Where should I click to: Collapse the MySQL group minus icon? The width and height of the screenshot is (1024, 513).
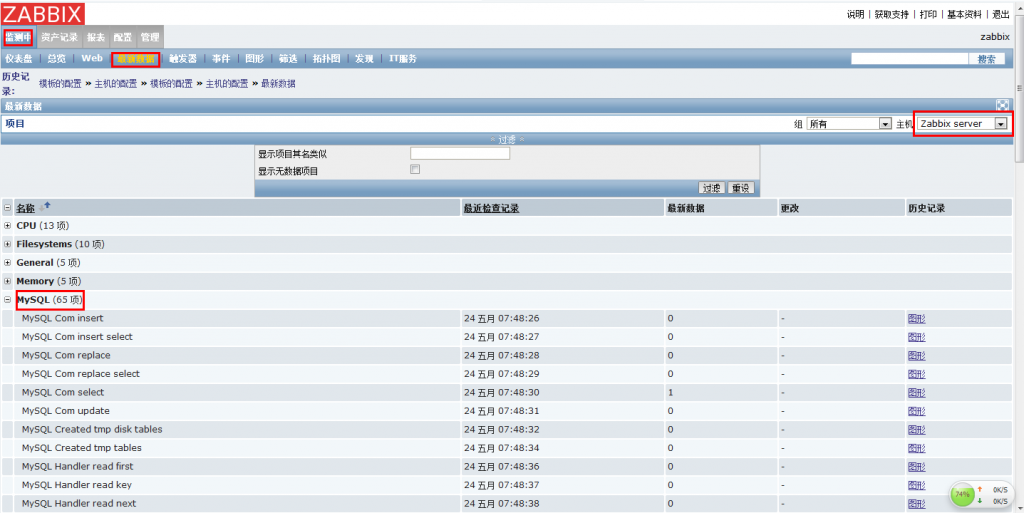[8, 300]
